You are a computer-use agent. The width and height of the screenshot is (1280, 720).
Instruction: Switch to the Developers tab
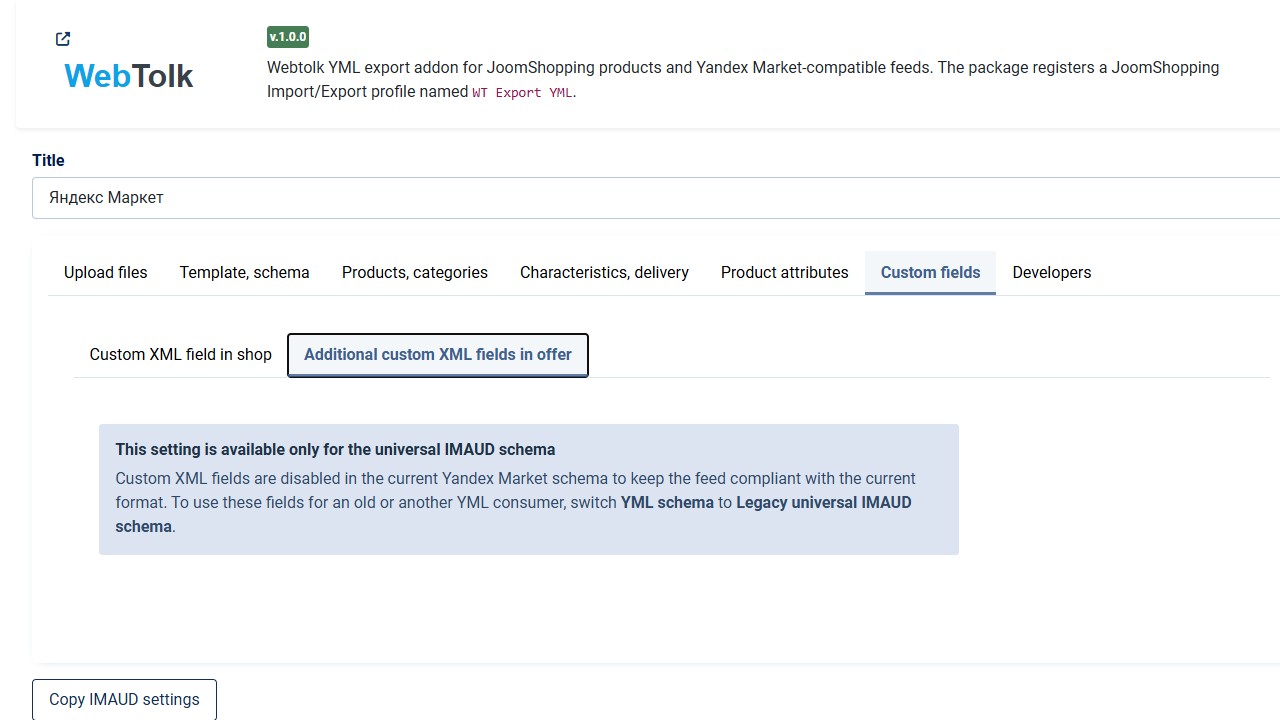1052,272
